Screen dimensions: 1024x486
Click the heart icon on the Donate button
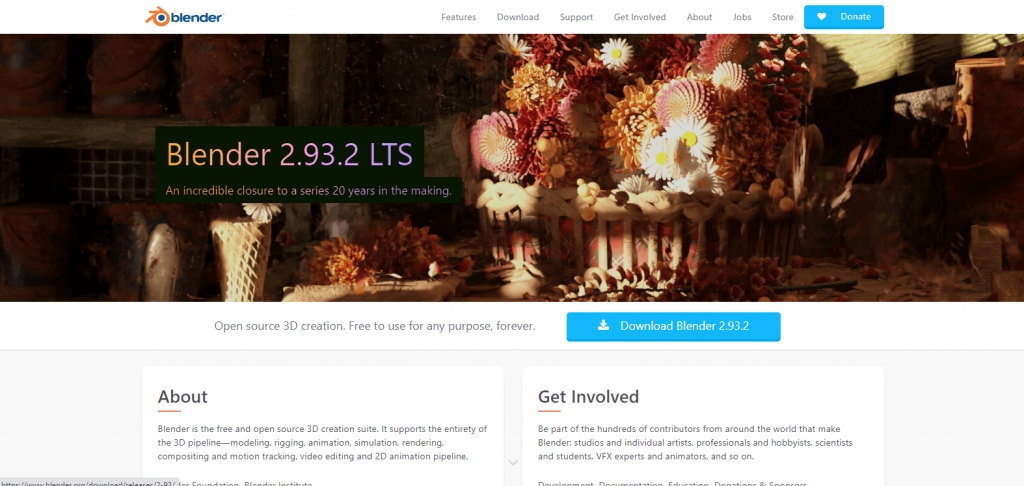[x=822, y=17]
